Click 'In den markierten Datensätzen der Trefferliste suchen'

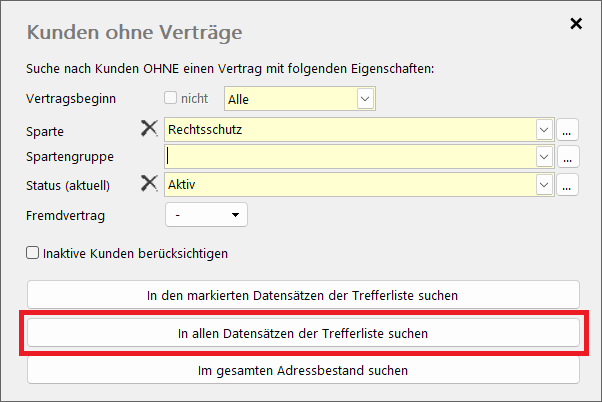[x=302, y=295]
